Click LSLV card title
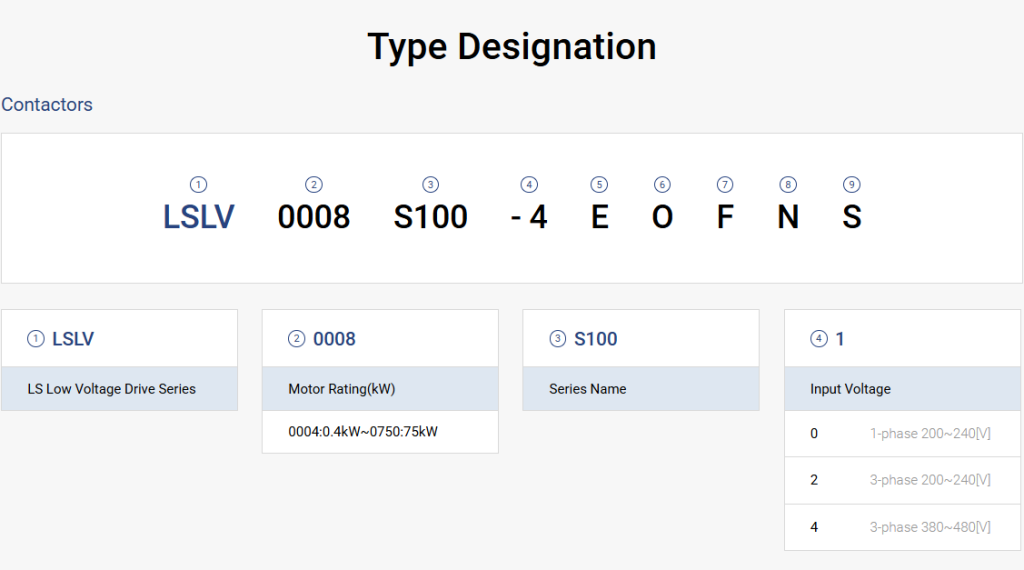 73,339
